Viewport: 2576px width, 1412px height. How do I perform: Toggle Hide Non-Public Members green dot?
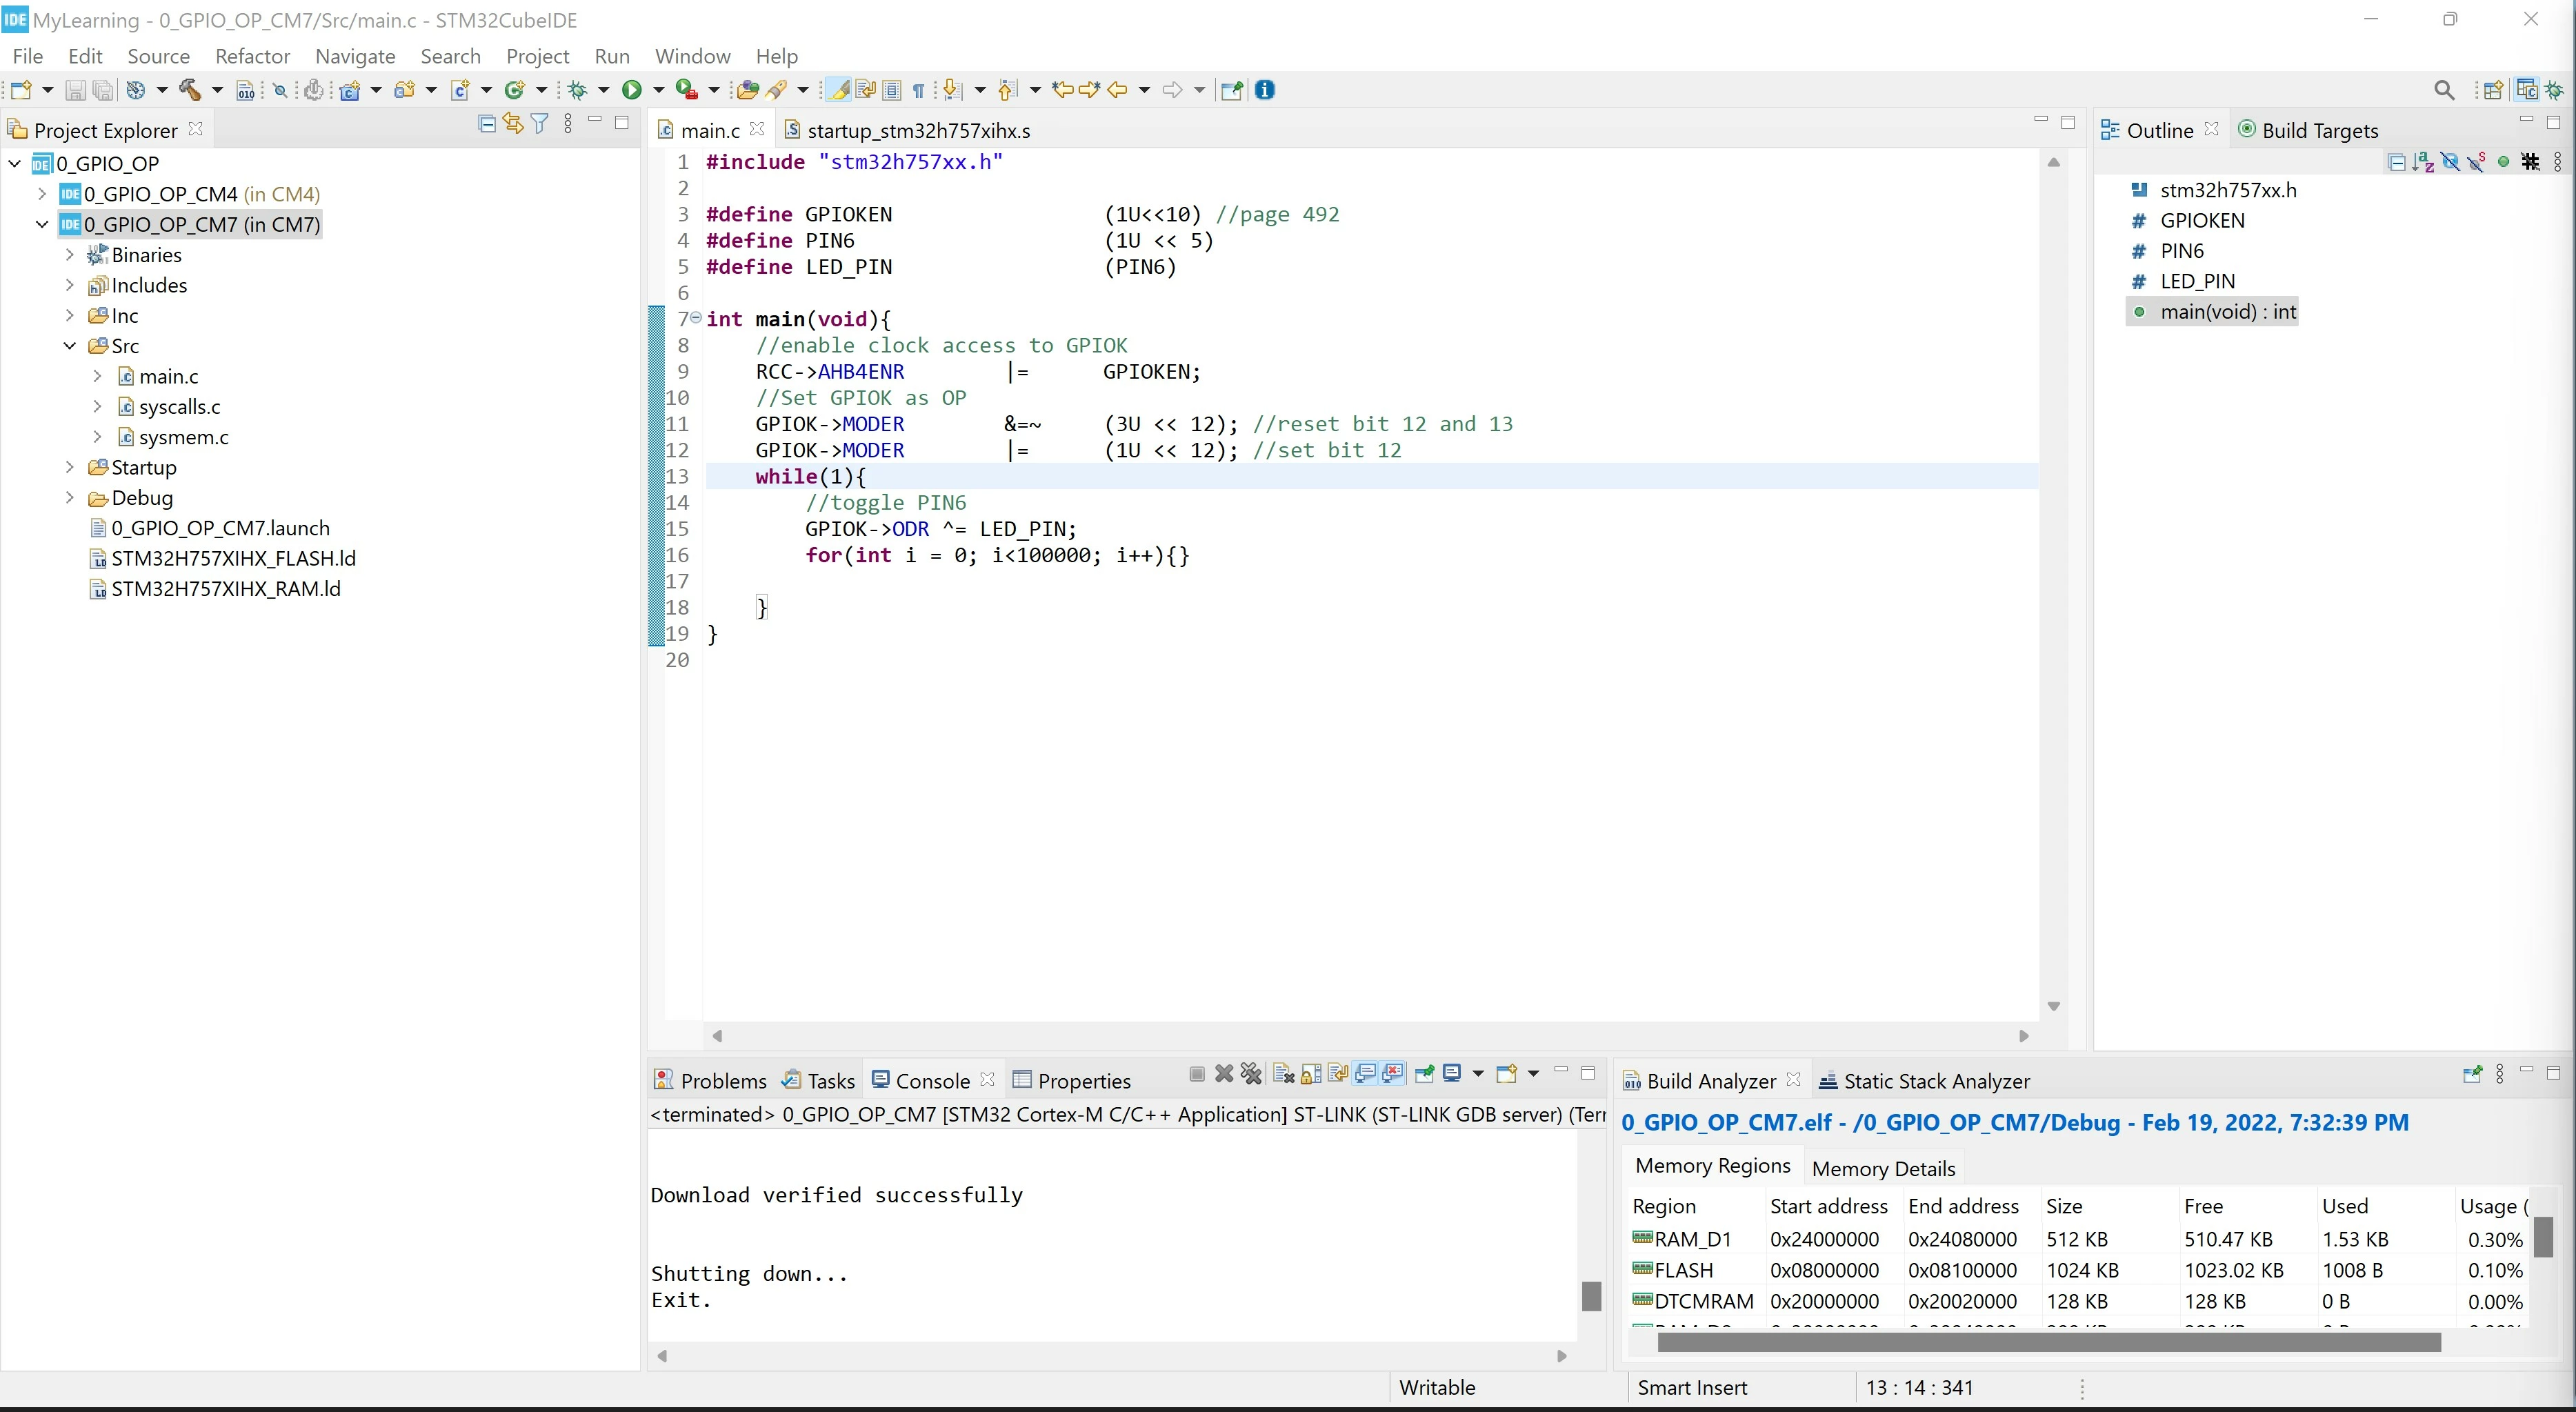[x=2504, y=162]
